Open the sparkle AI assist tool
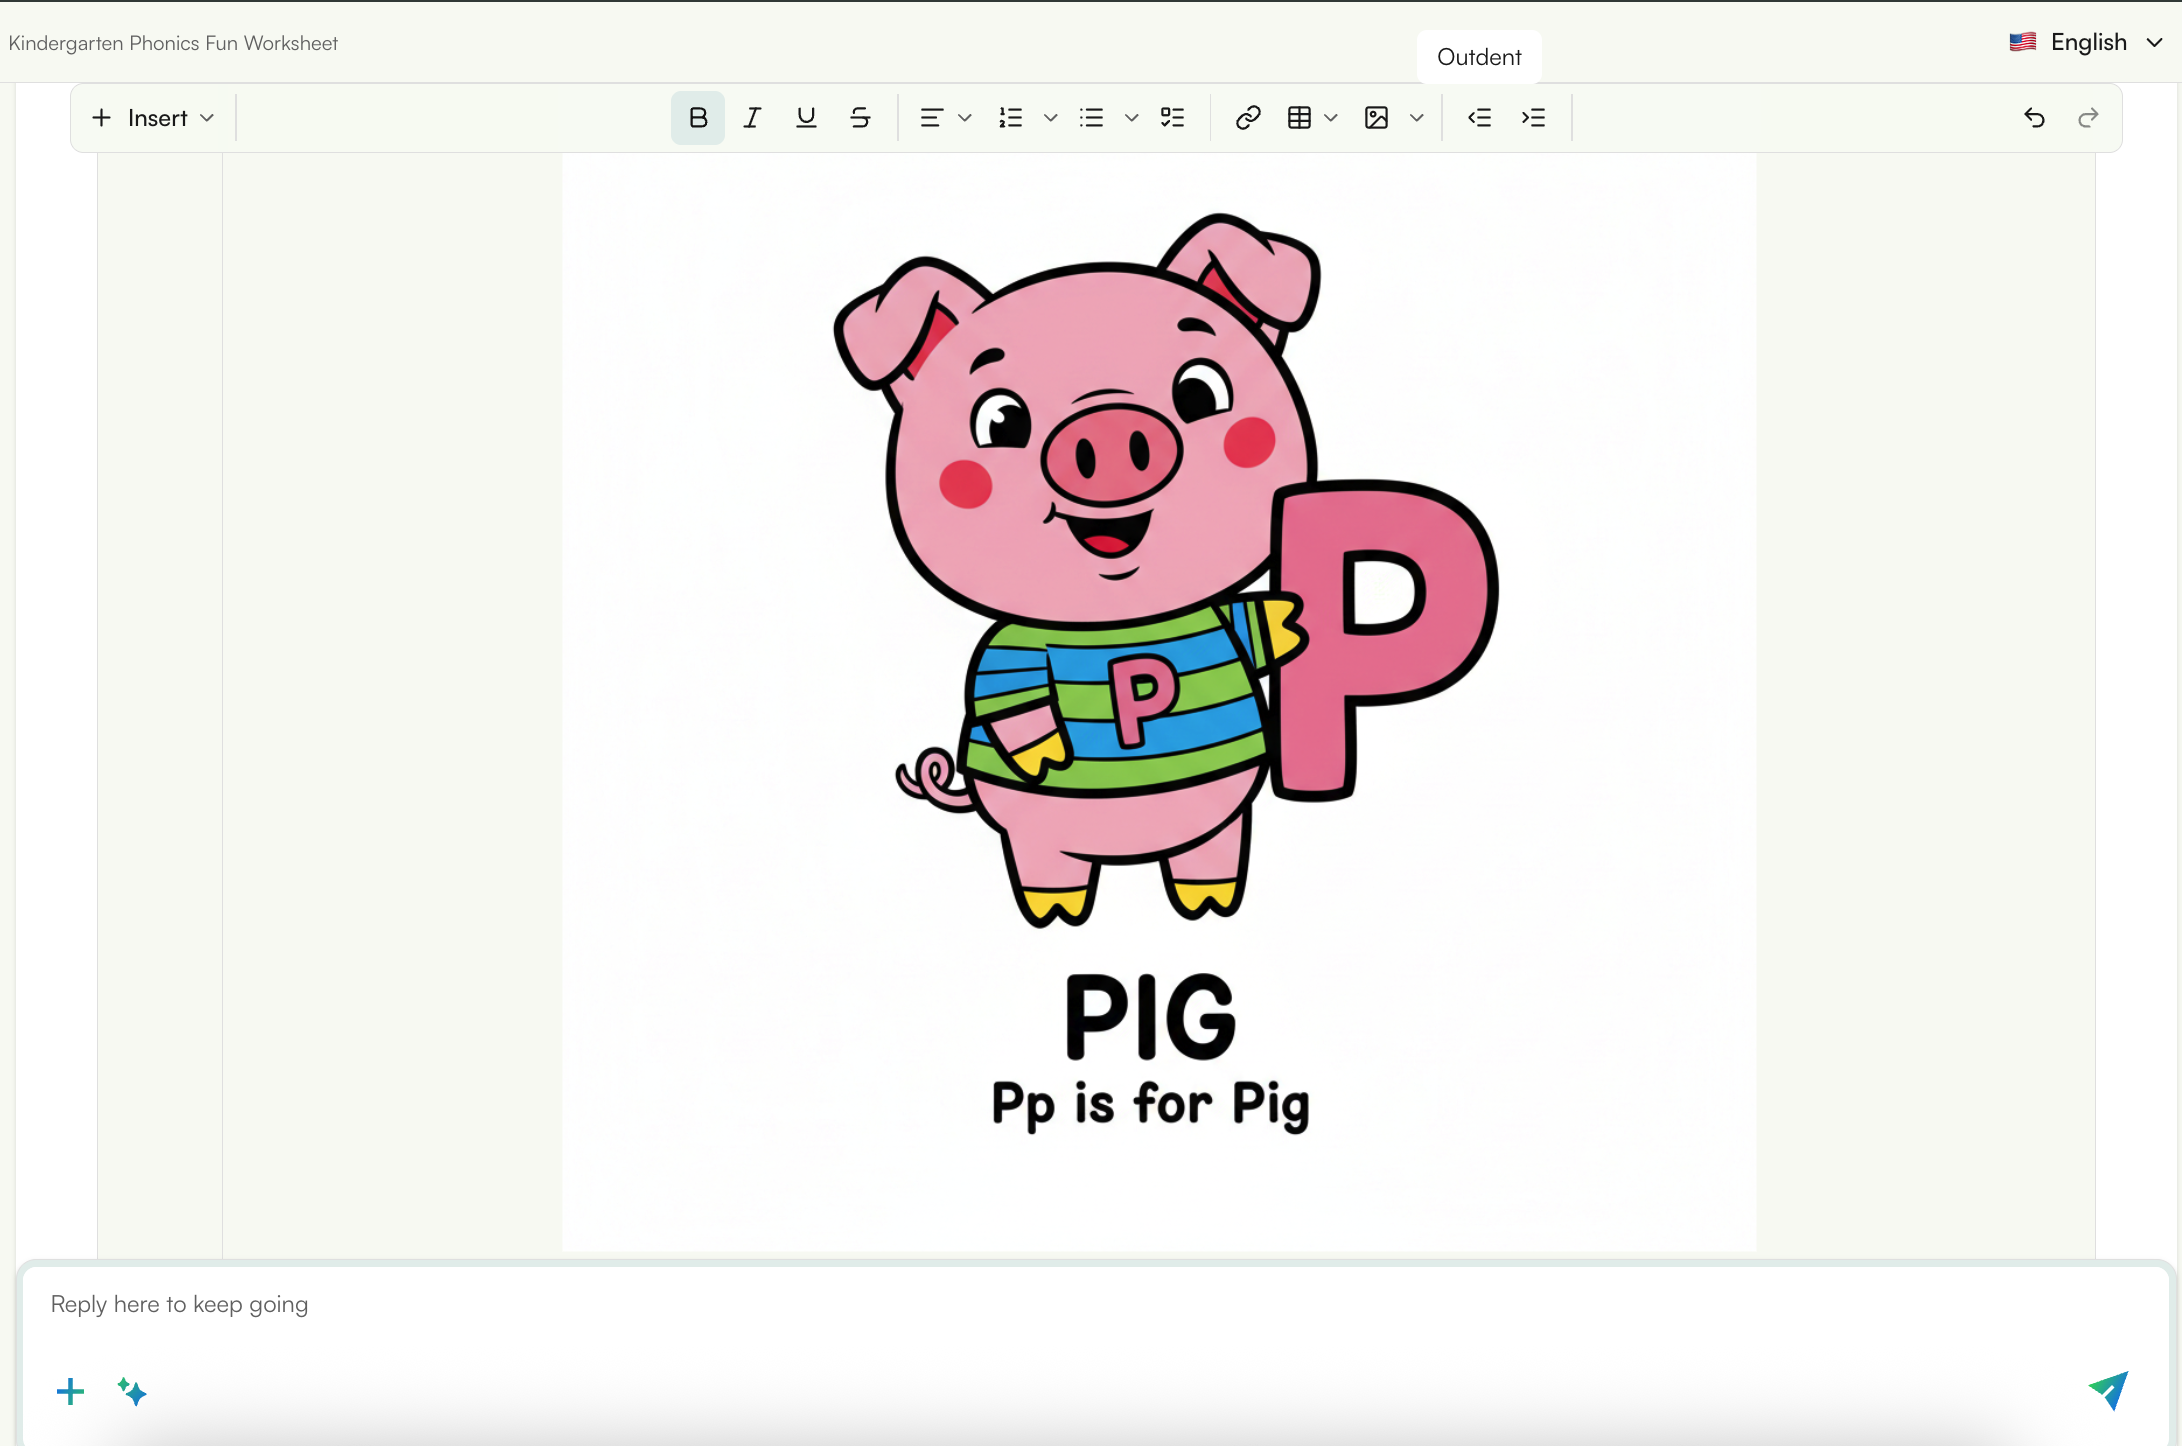The image size is (2182, 1446). [131, 1391]
